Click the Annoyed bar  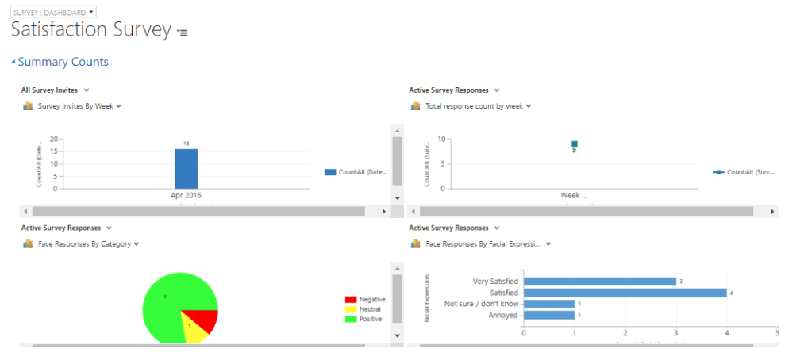[549, 316]
